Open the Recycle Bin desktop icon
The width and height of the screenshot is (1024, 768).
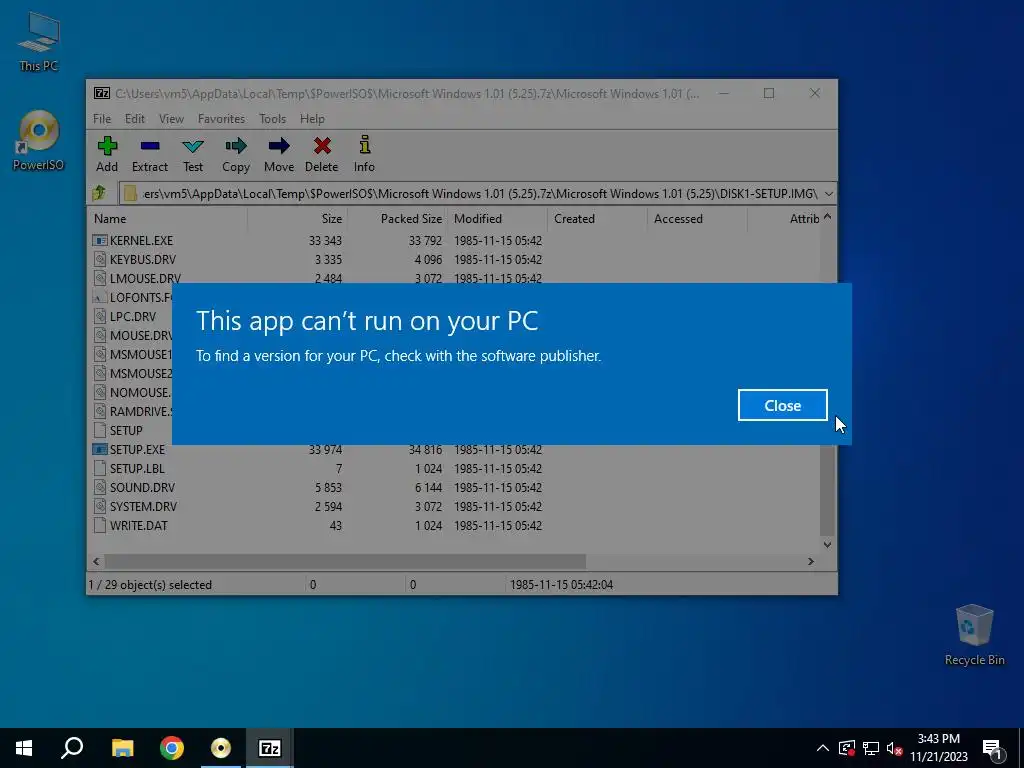(x=974, y=635)
